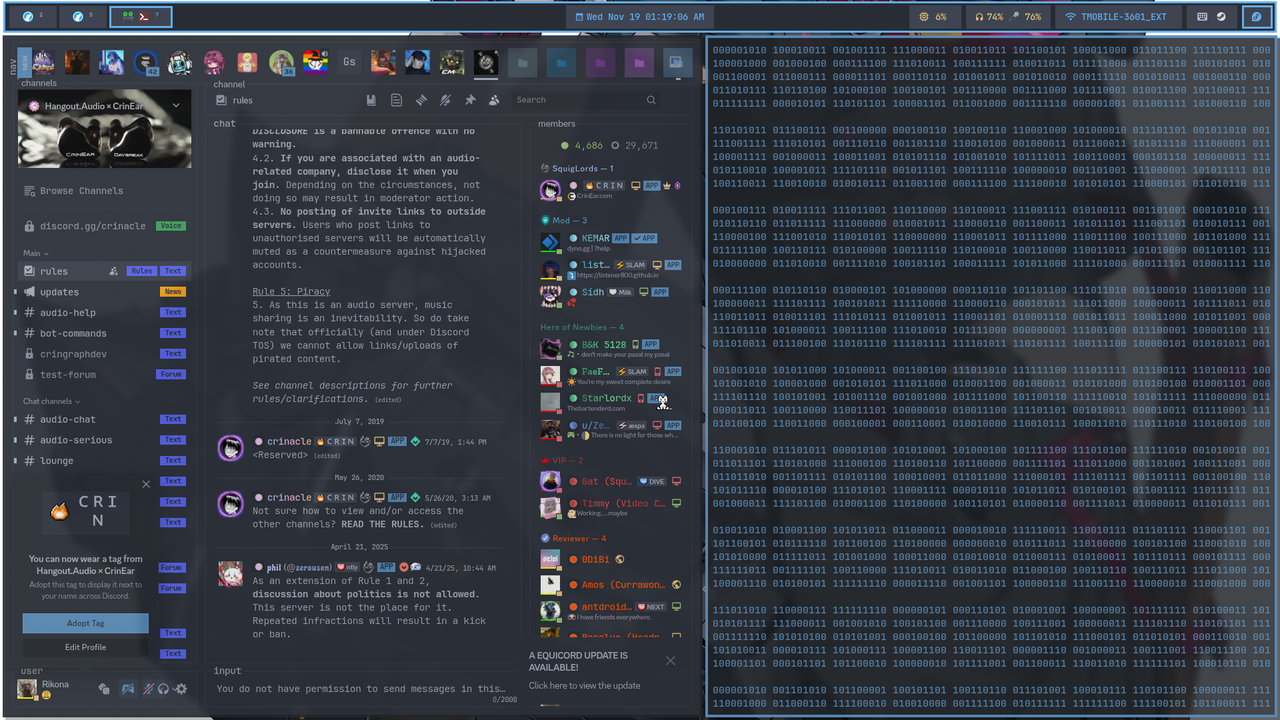Open pinned messages in rules channel
The height and width of the screenshot is (720, 1280).
pyautogui.click(x=470, y=100)
